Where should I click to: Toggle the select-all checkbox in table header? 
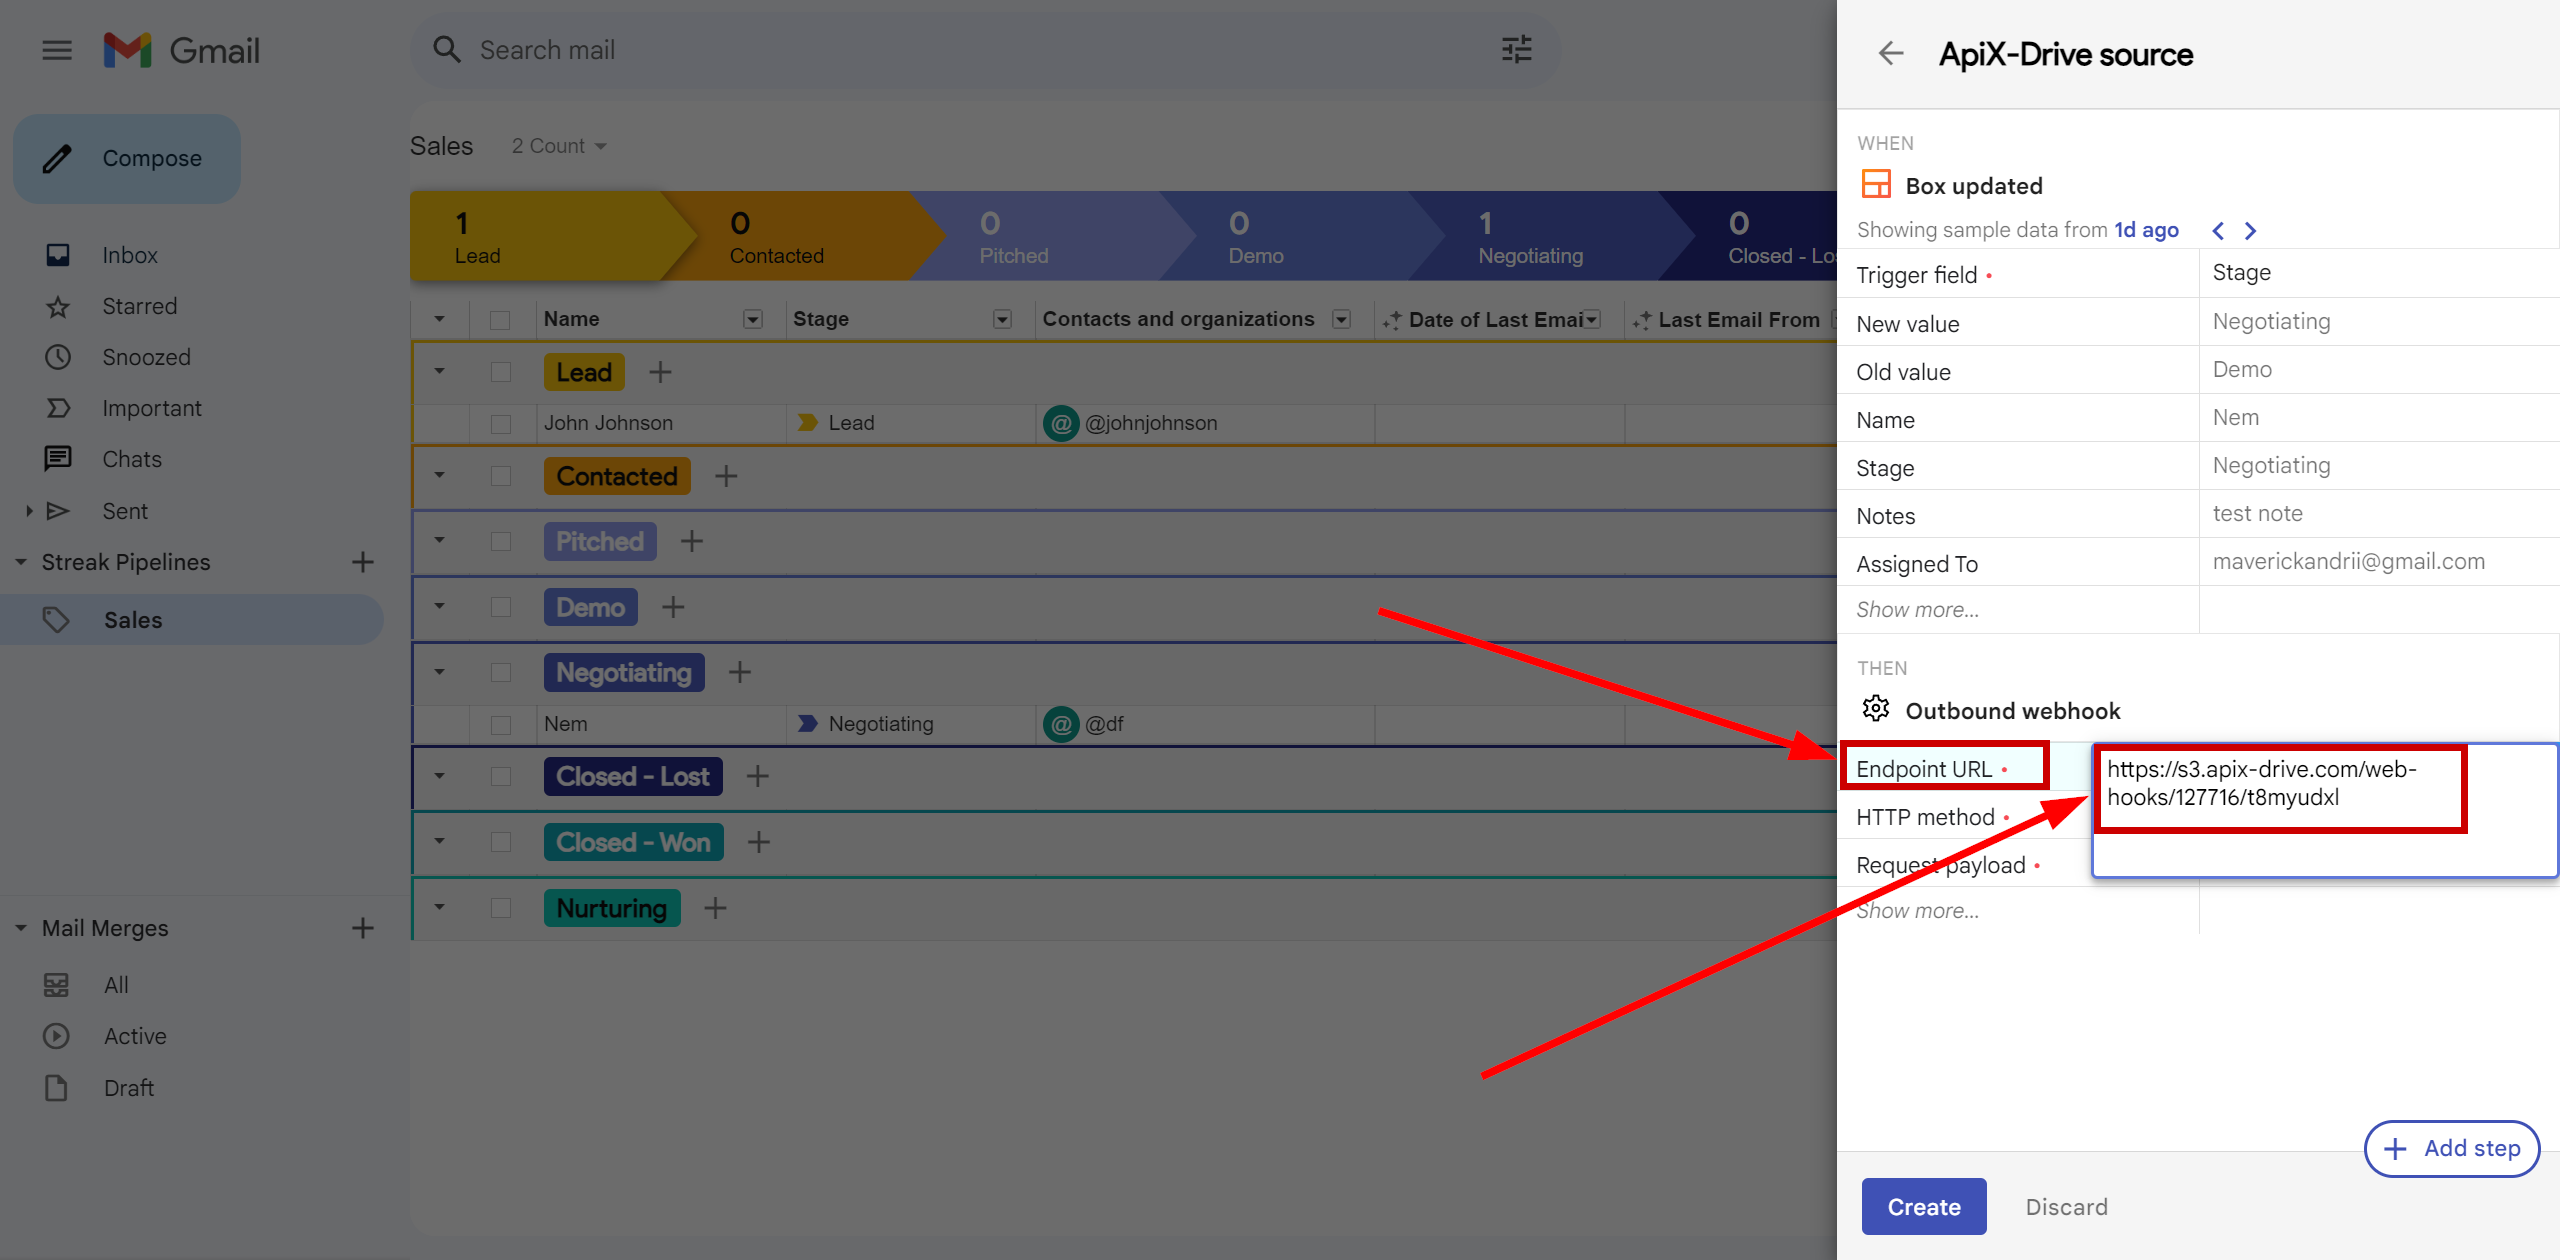coord(500,320)
